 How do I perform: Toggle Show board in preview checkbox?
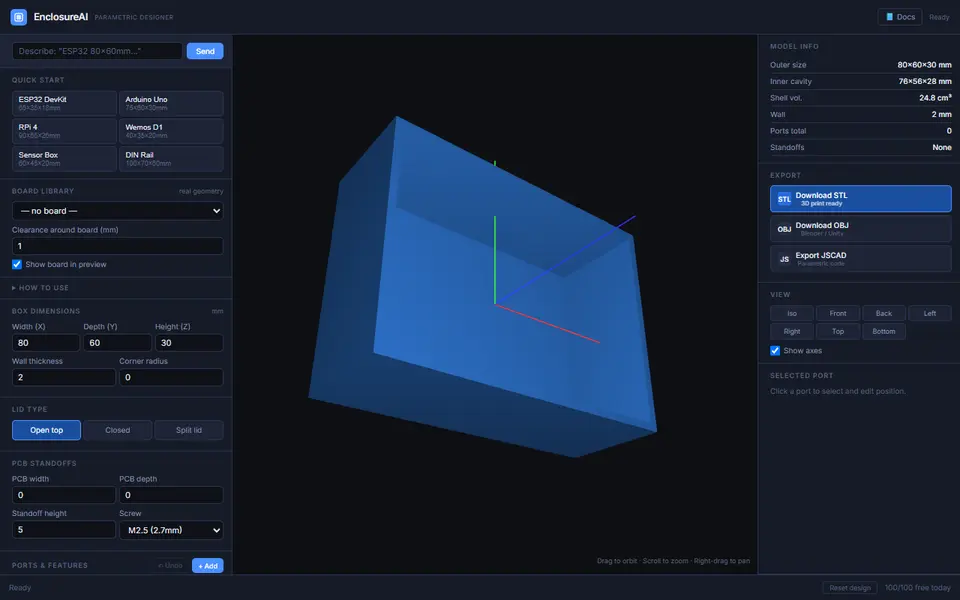coord(17,264)
